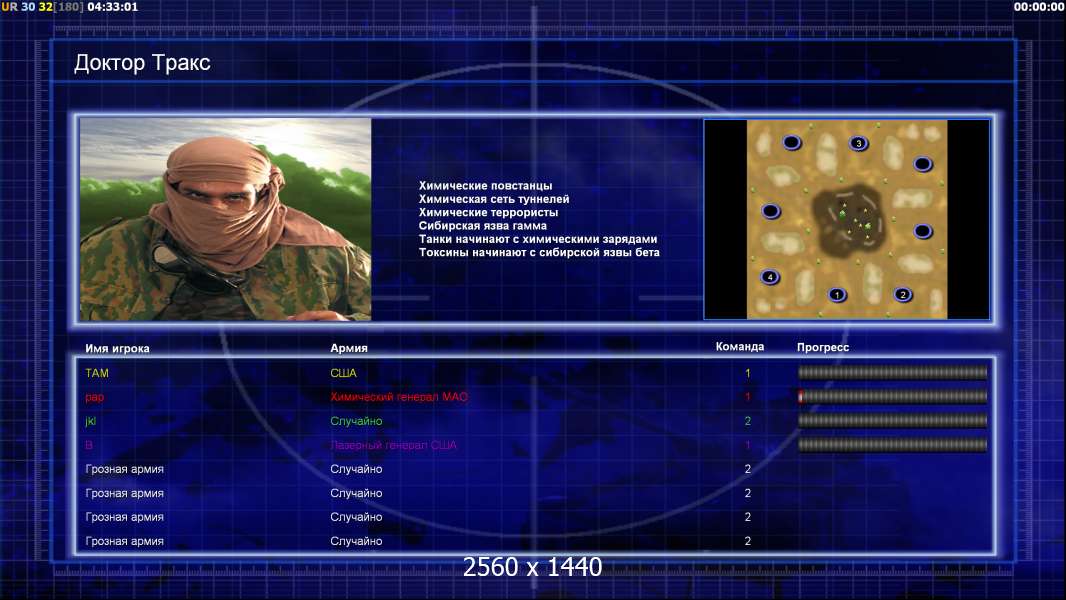This screenshot has width=1066, height=600.
Task: Click the "UR 30 32[180]" overlay counter
Action: 42,7
